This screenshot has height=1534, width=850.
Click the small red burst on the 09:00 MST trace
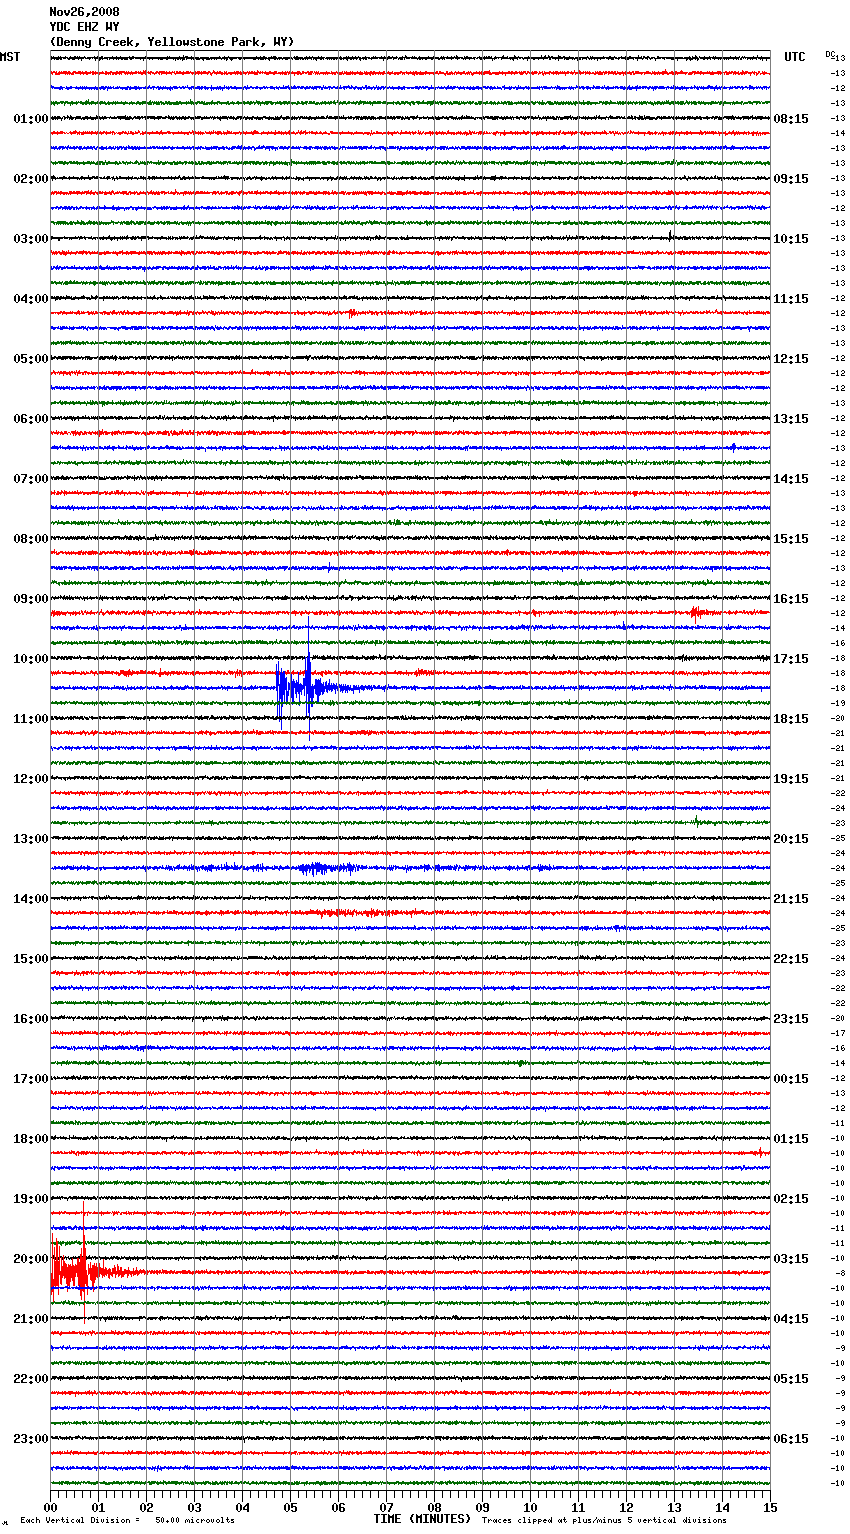pos(702,612)
